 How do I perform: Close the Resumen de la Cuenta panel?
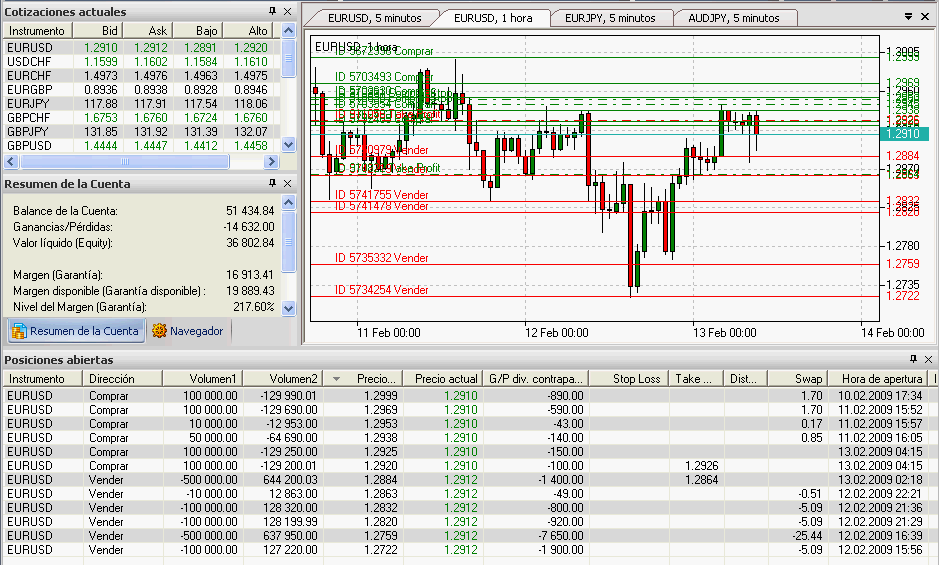click(287, 183)
